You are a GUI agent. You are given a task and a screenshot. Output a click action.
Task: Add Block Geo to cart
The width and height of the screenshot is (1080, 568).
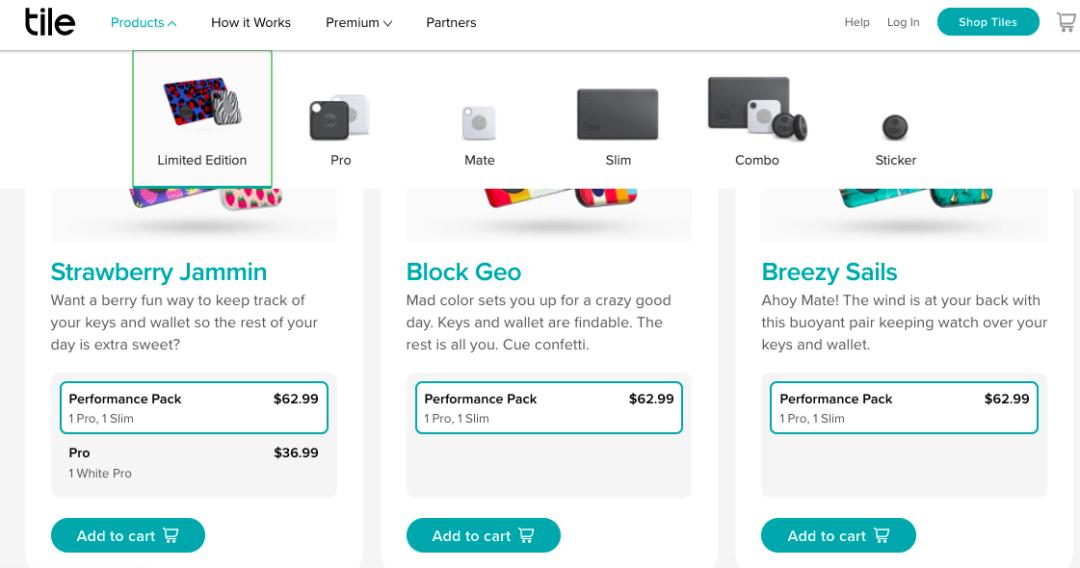click(483, 536)
